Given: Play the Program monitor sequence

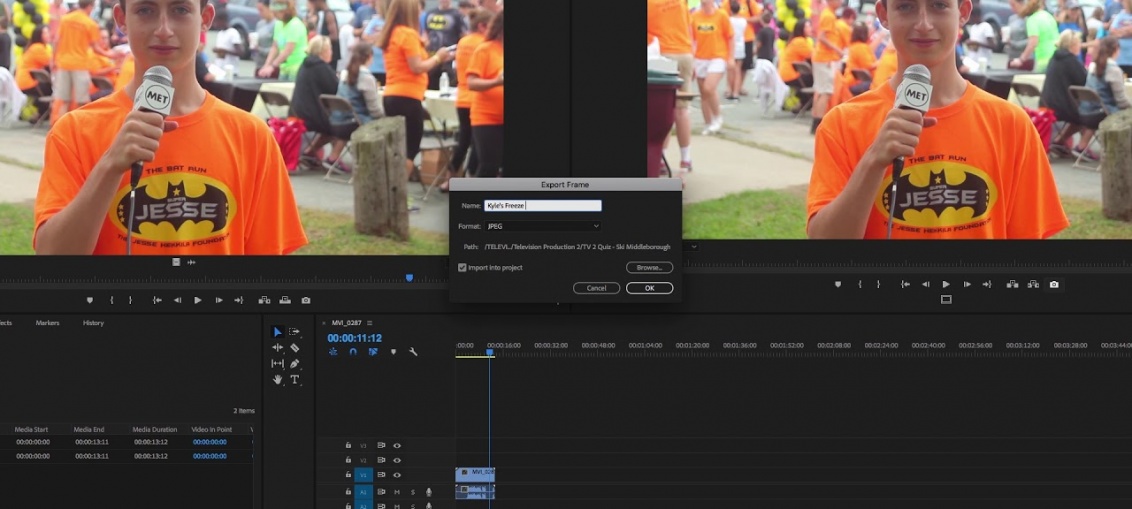Looking at the screenshot, I should point(946,284).
